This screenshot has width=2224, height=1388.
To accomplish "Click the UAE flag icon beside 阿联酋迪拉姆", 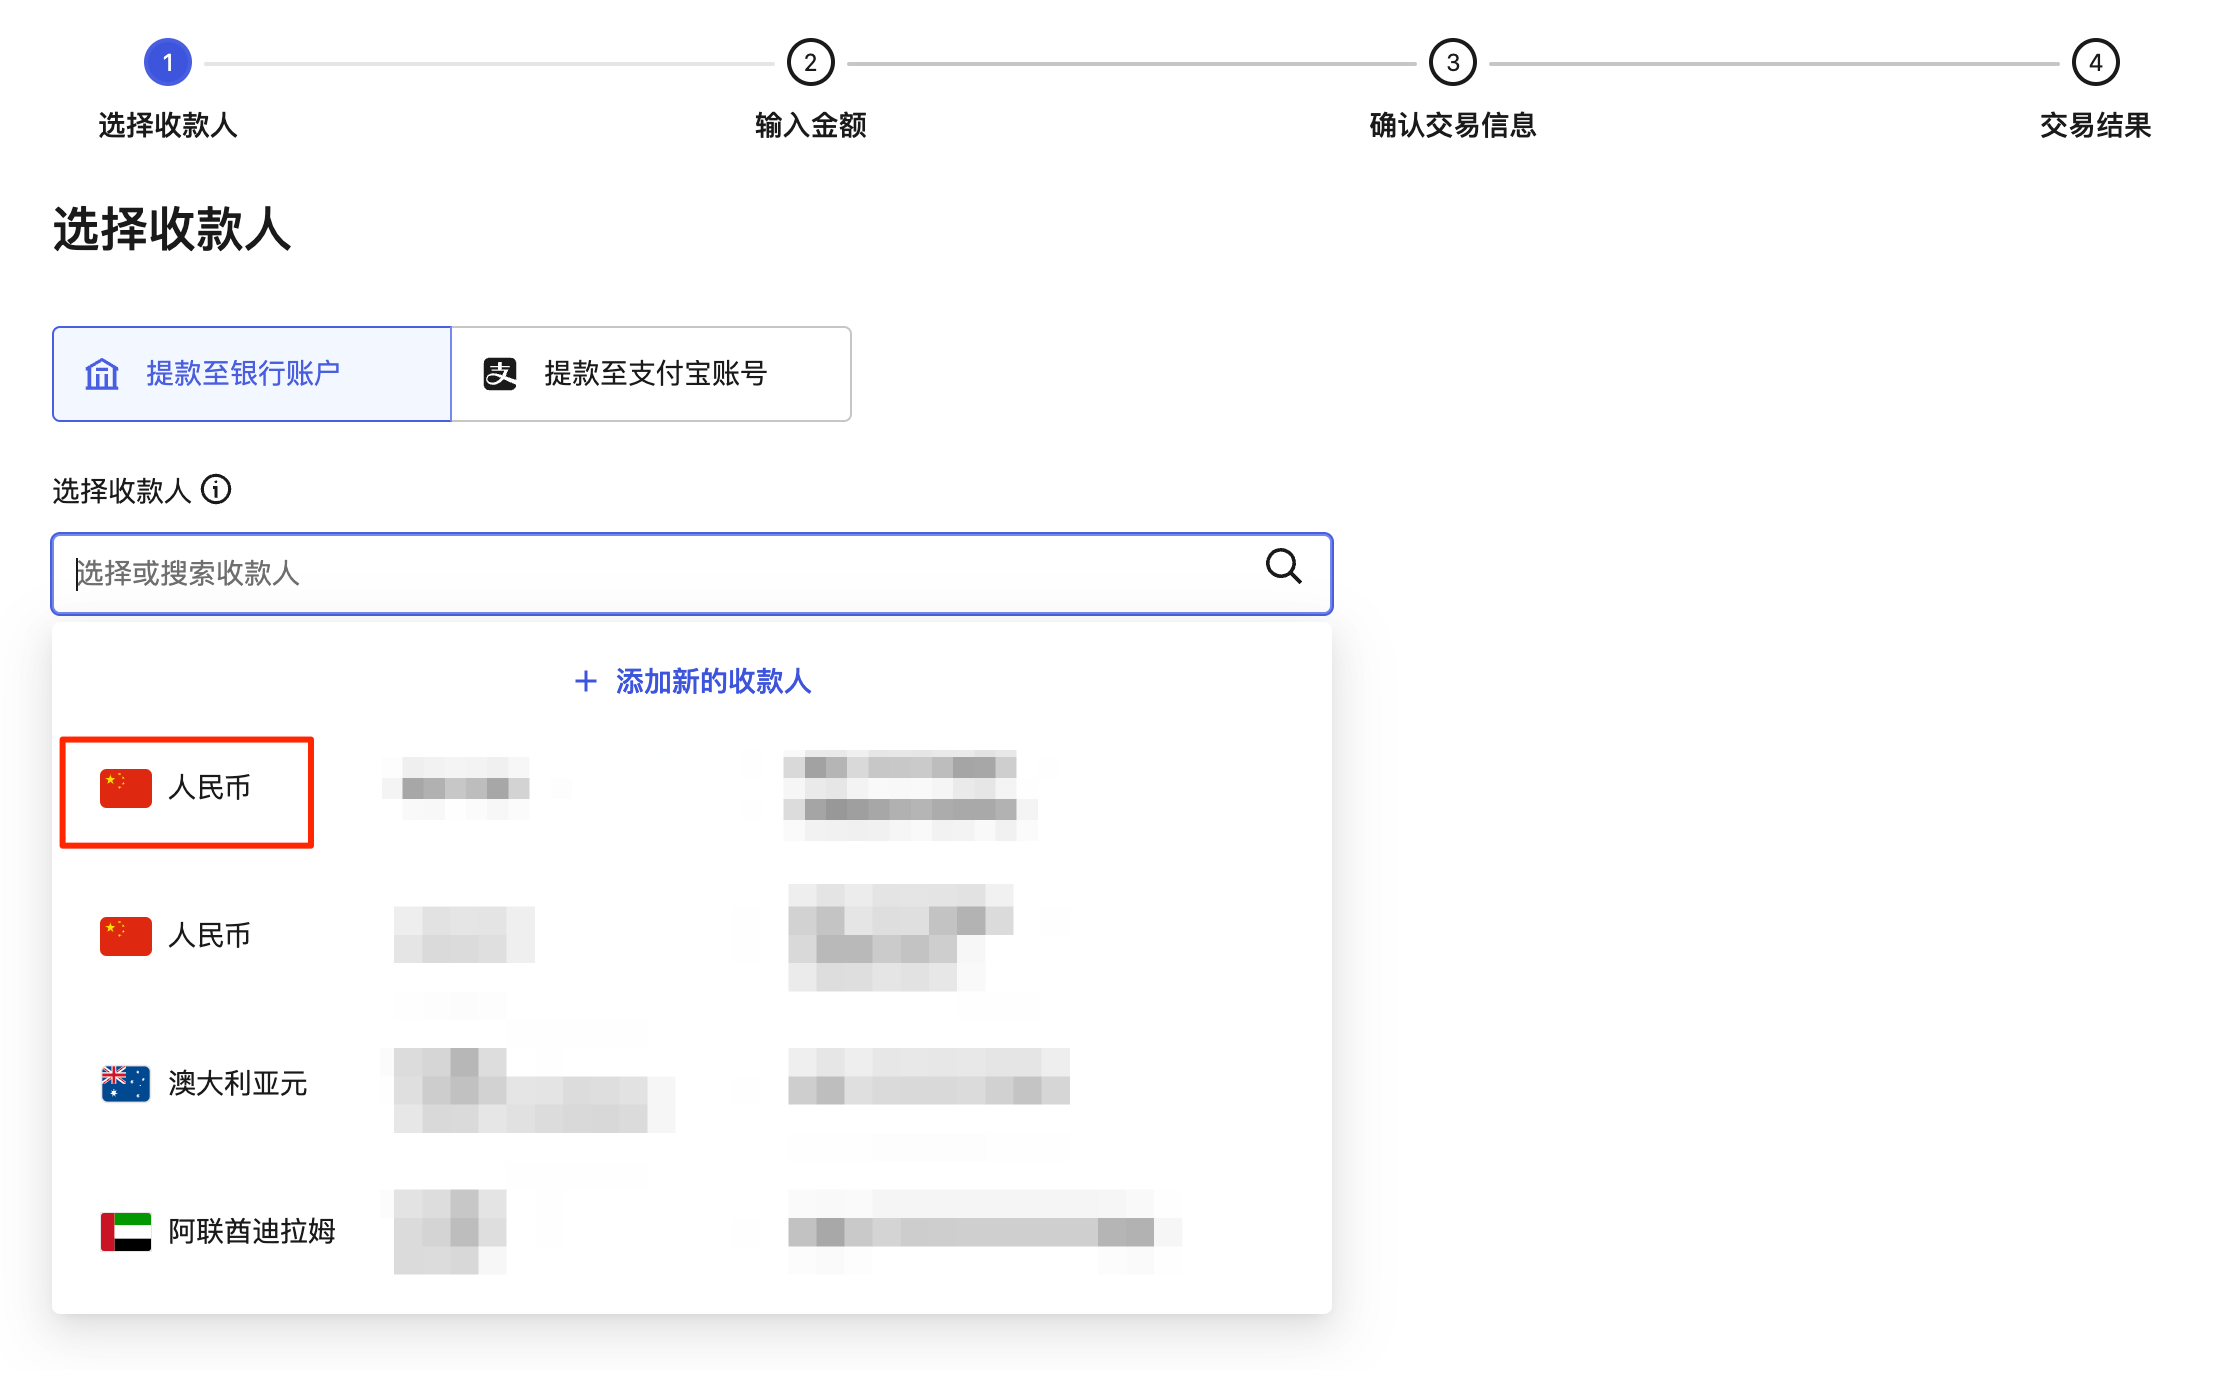I will point(124,1231).
